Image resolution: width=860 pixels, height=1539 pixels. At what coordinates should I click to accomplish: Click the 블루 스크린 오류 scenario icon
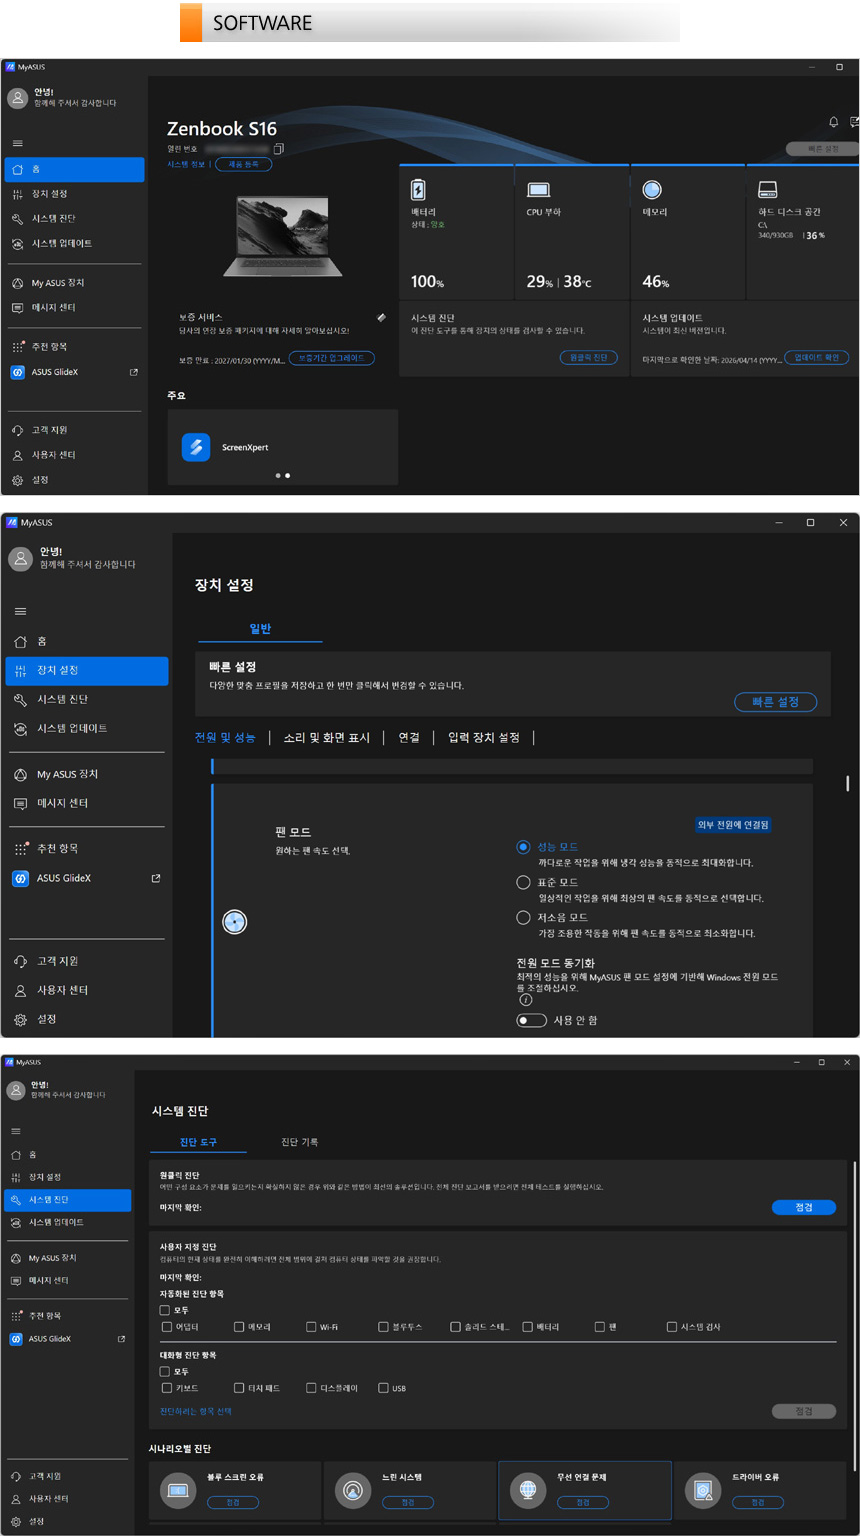pyautogui.click(x=178, y=1491)
